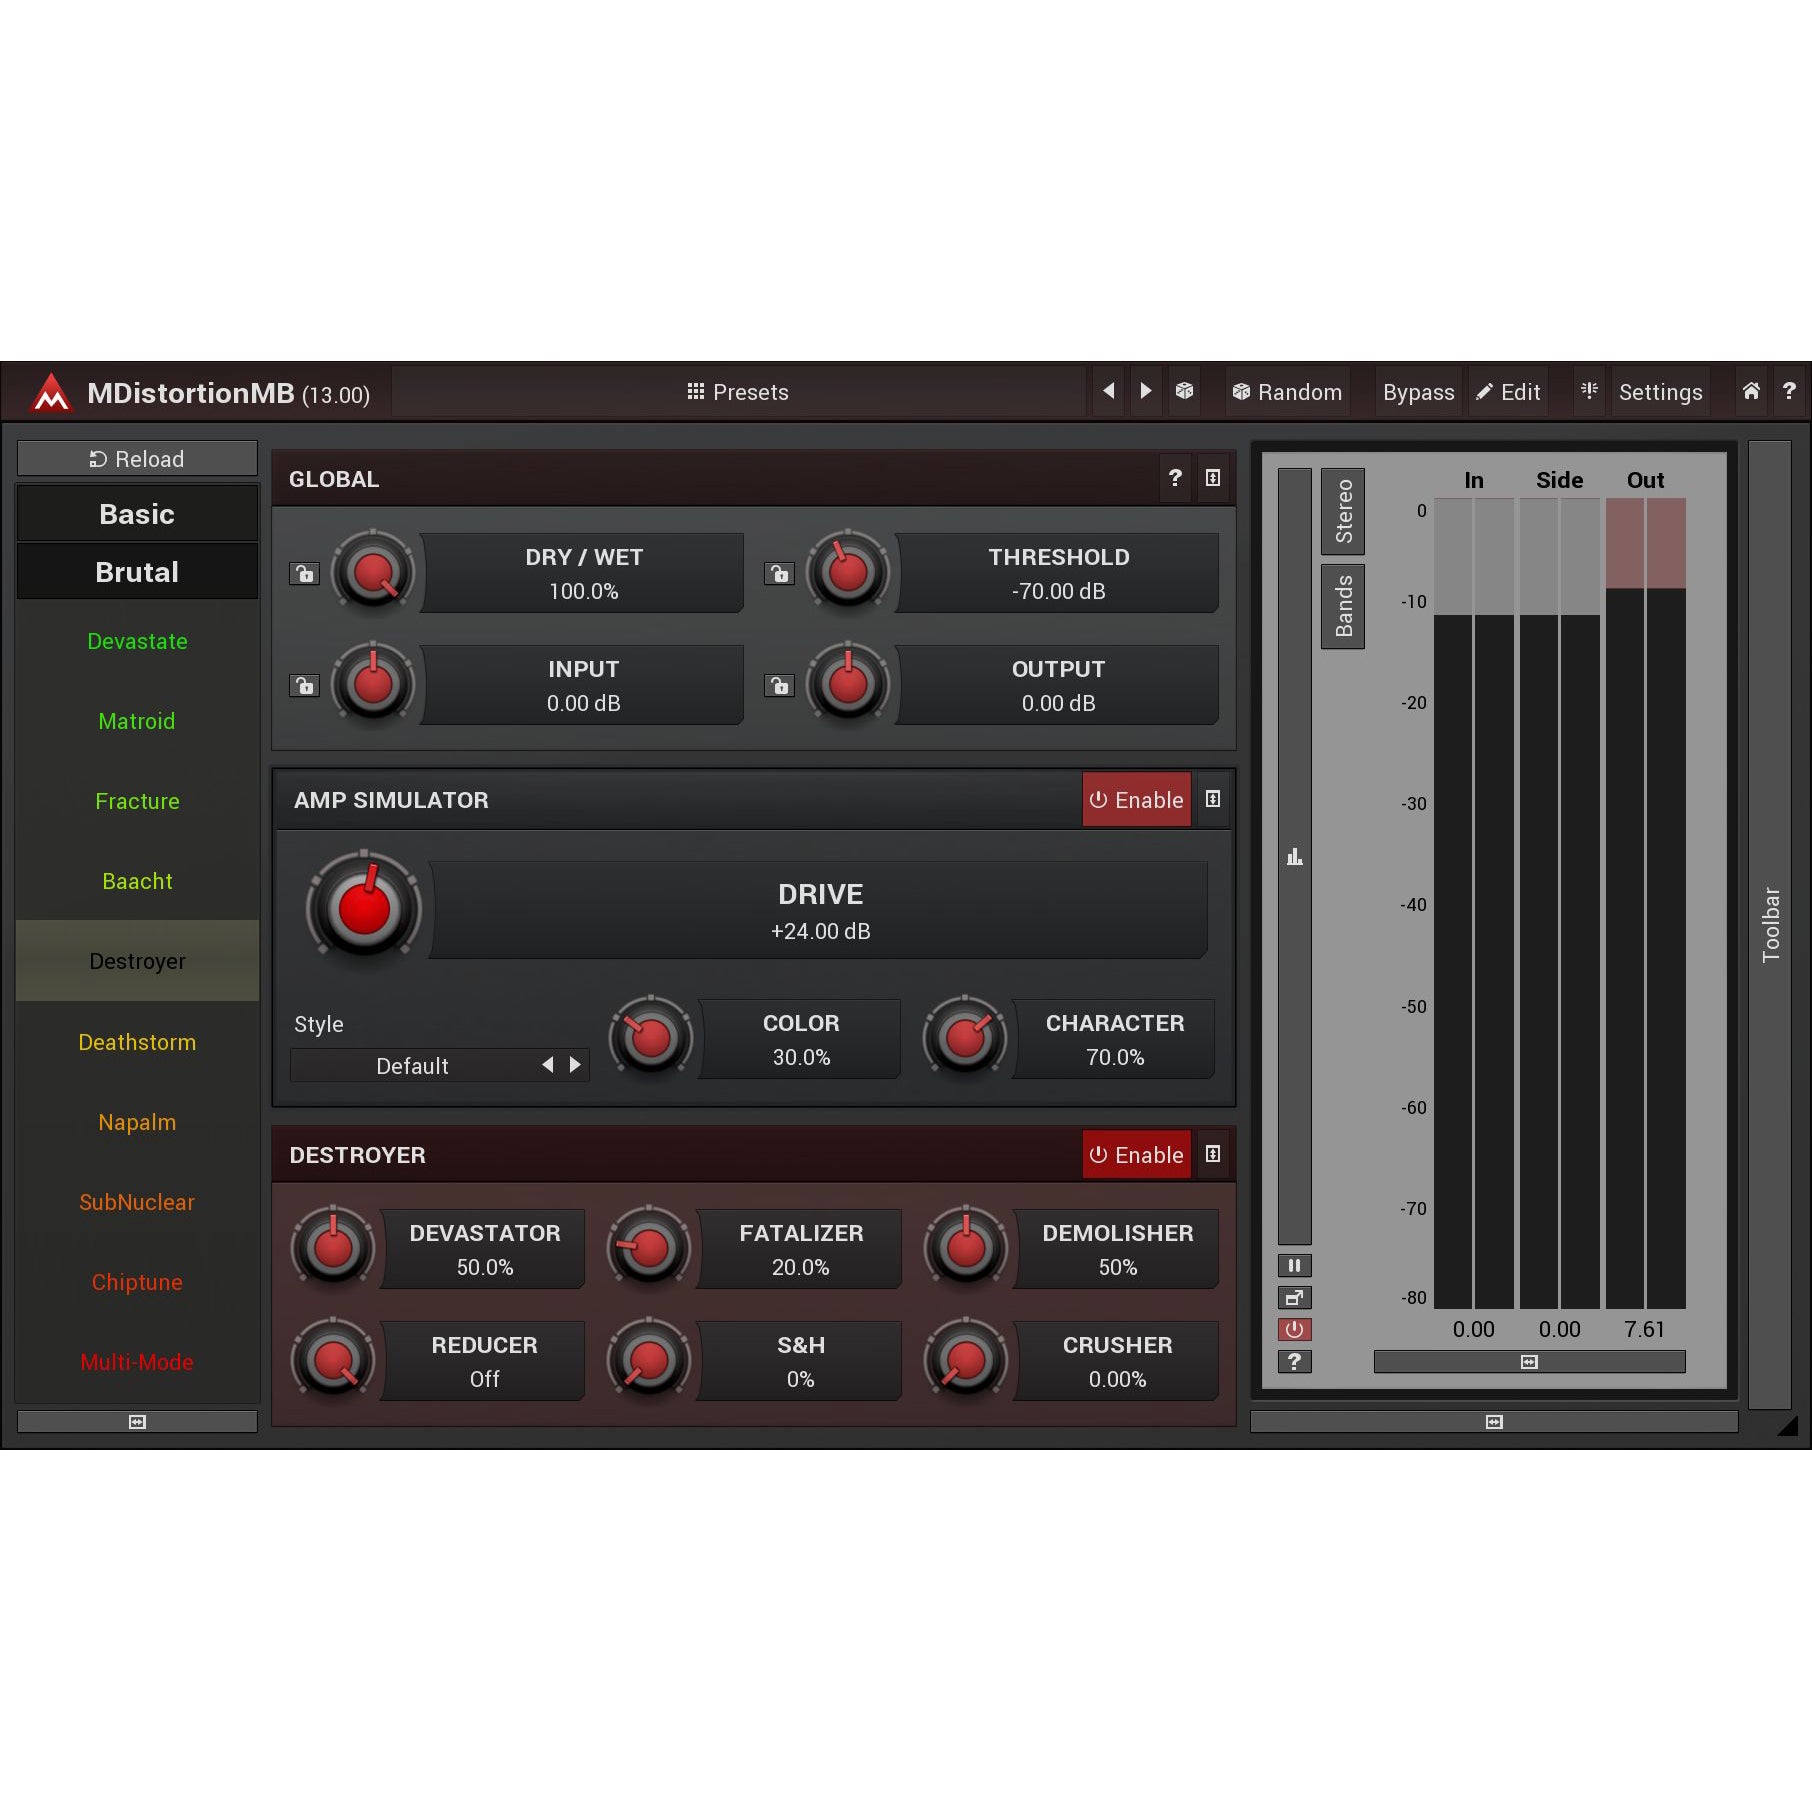Click the lock icon beside DRY / WET
The width and height of the screenshot is (1812, 1812).
pos(304,574)
